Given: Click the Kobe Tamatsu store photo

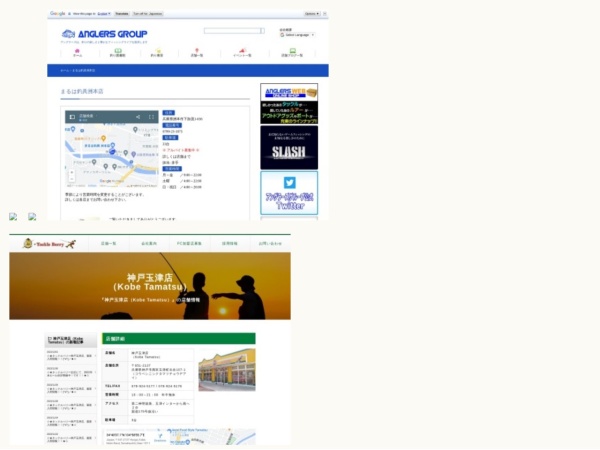Looking at the screenshot, I should (227, 369).
